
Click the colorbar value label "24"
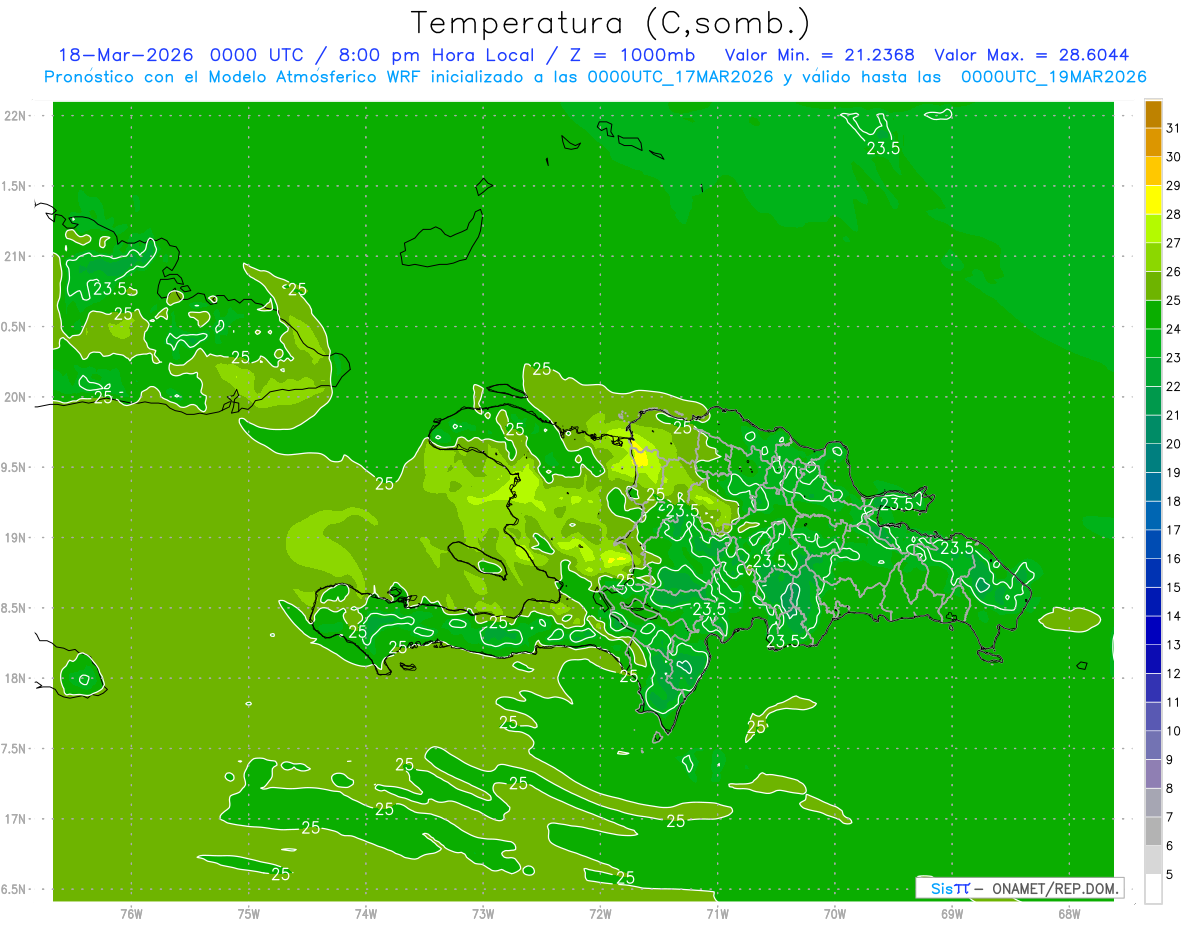click(1173, 329)
